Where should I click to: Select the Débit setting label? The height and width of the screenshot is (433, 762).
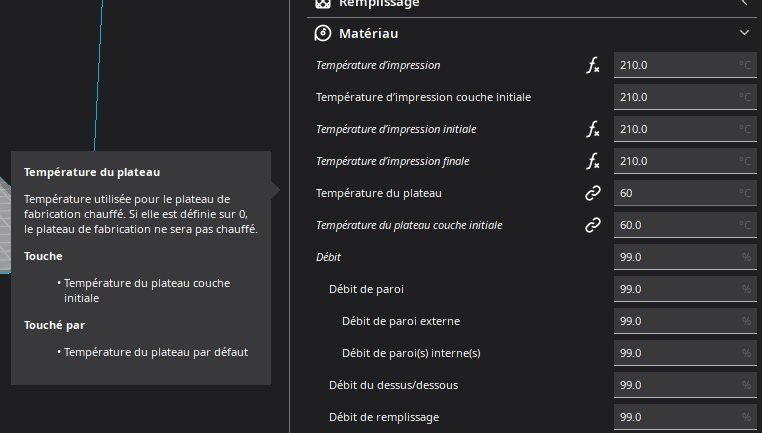pos(328,257)
